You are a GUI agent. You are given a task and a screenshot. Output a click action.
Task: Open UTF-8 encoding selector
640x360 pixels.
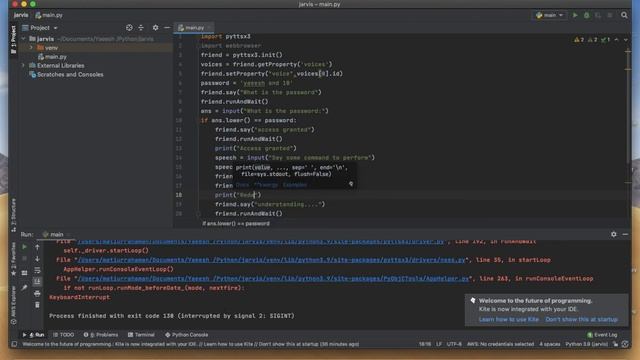pyautogui.click(x=454, y=344)
